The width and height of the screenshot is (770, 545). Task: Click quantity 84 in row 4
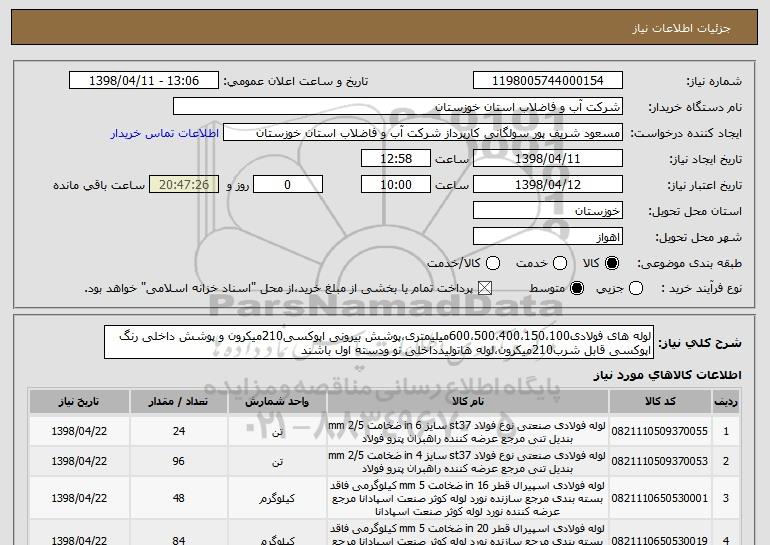(179, 540)
